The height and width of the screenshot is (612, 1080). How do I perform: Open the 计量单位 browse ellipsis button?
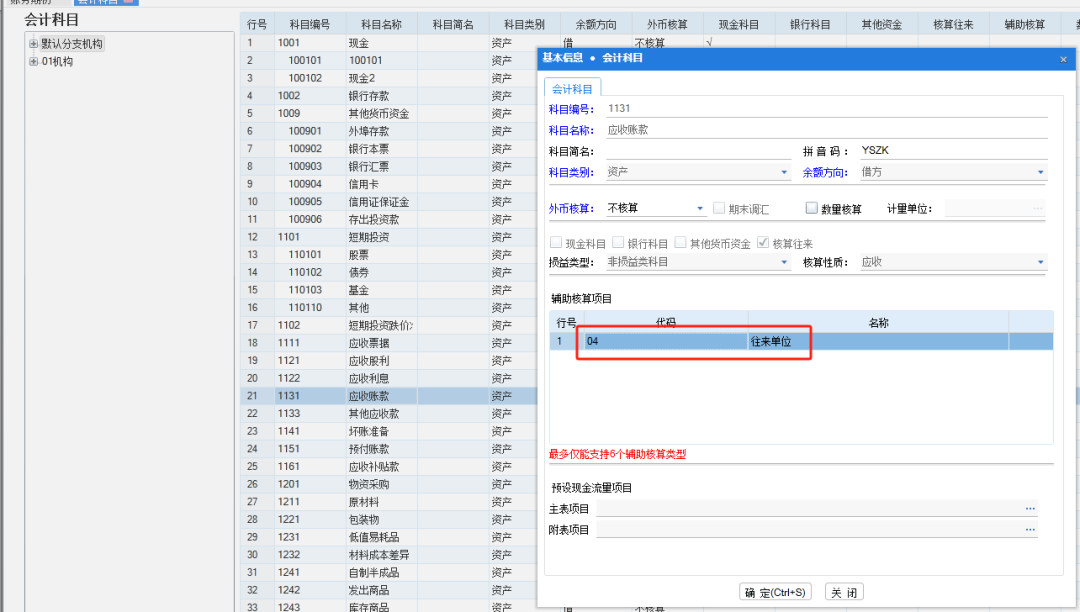pos(1038,209)
